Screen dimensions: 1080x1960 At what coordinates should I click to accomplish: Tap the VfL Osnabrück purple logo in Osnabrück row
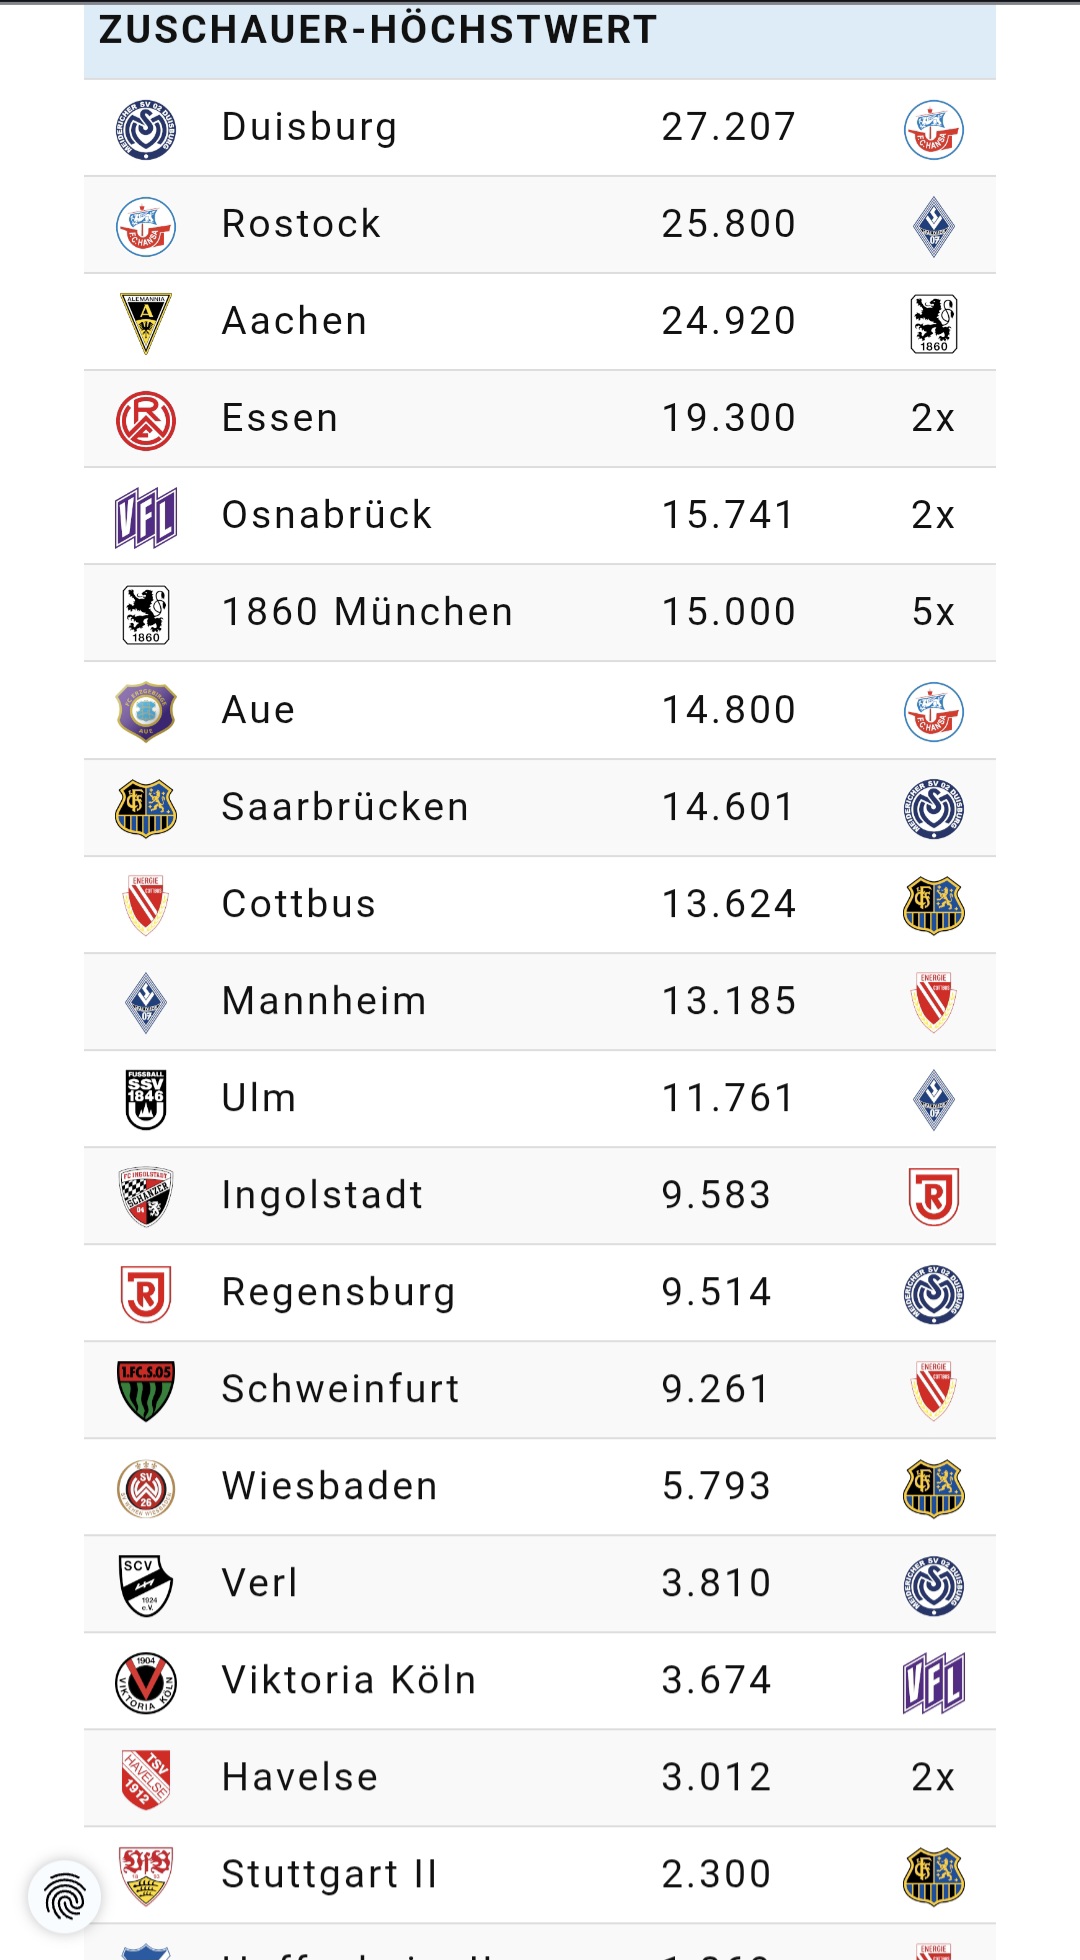click(x=146, y=517)
